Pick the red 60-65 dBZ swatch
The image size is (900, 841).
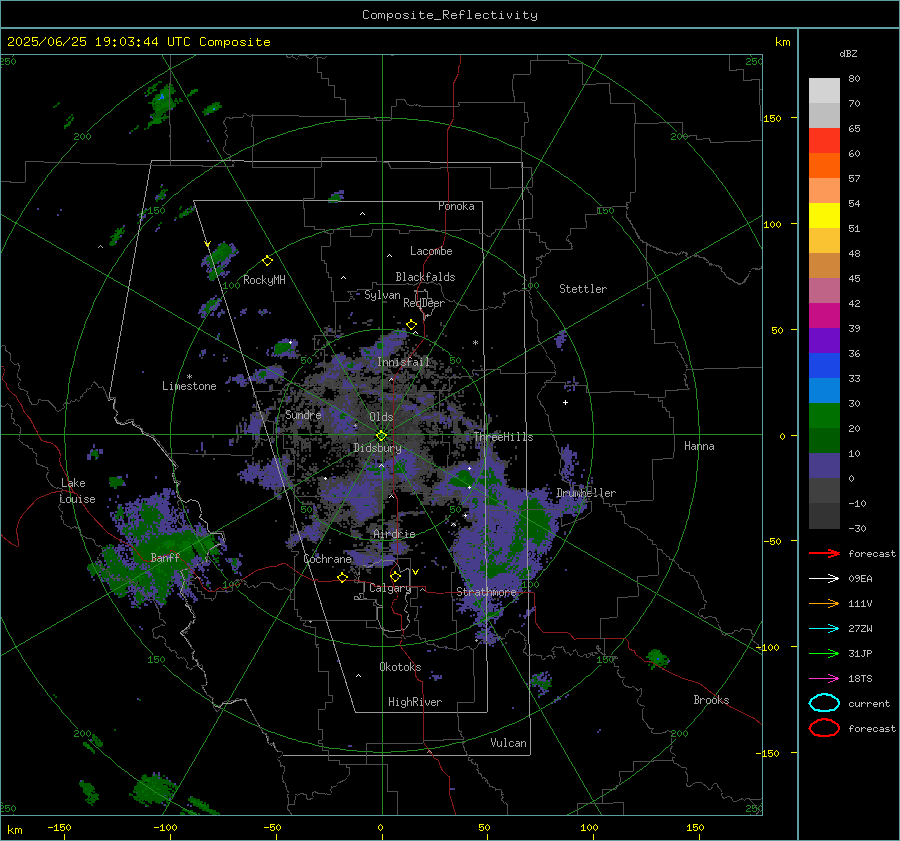pyautogui.click(x=824, y=141)
